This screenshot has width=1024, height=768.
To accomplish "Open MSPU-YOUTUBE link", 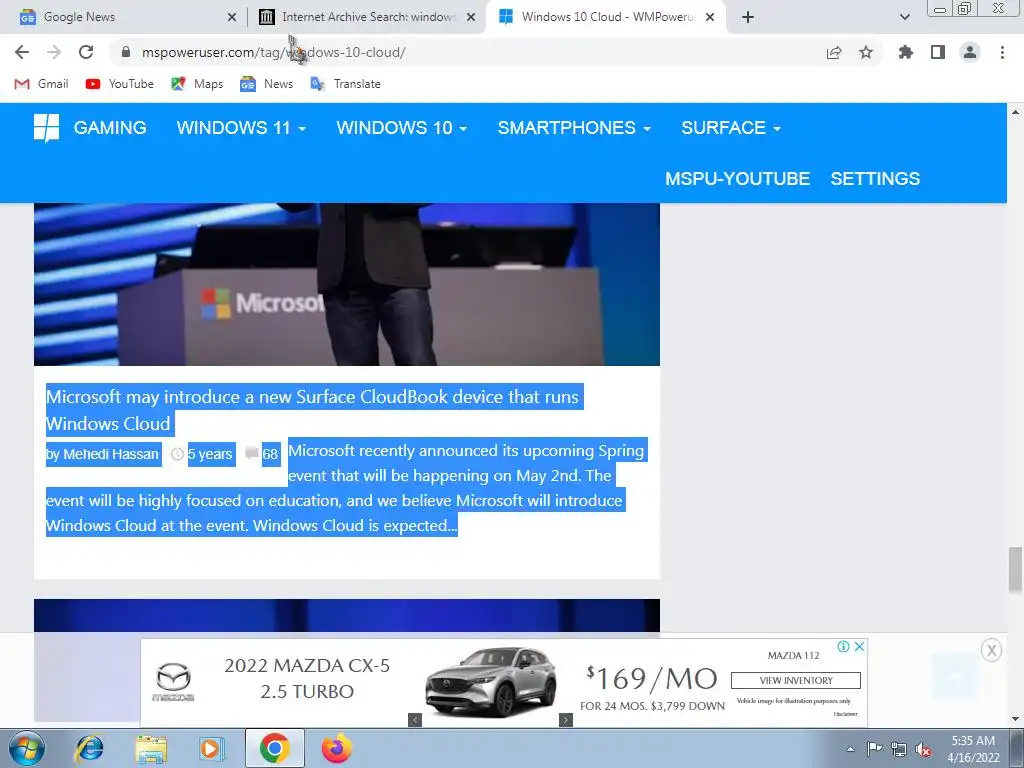I will click(x=737, y=178).
